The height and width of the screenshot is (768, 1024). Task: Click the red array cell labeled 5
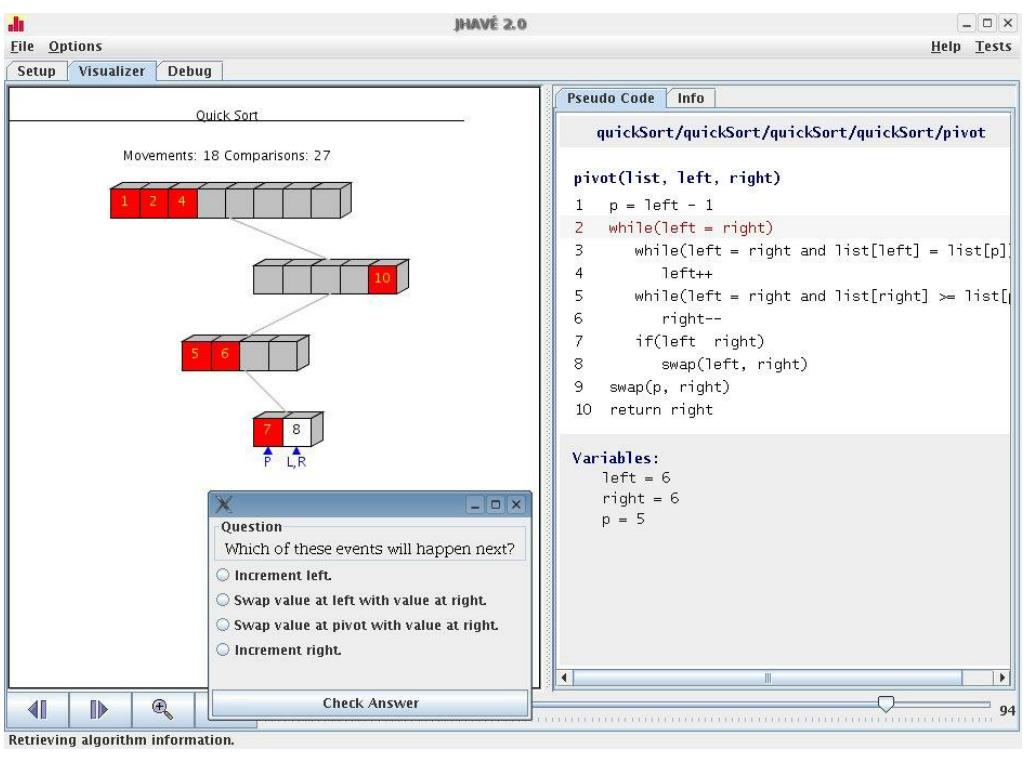(195, 354)
